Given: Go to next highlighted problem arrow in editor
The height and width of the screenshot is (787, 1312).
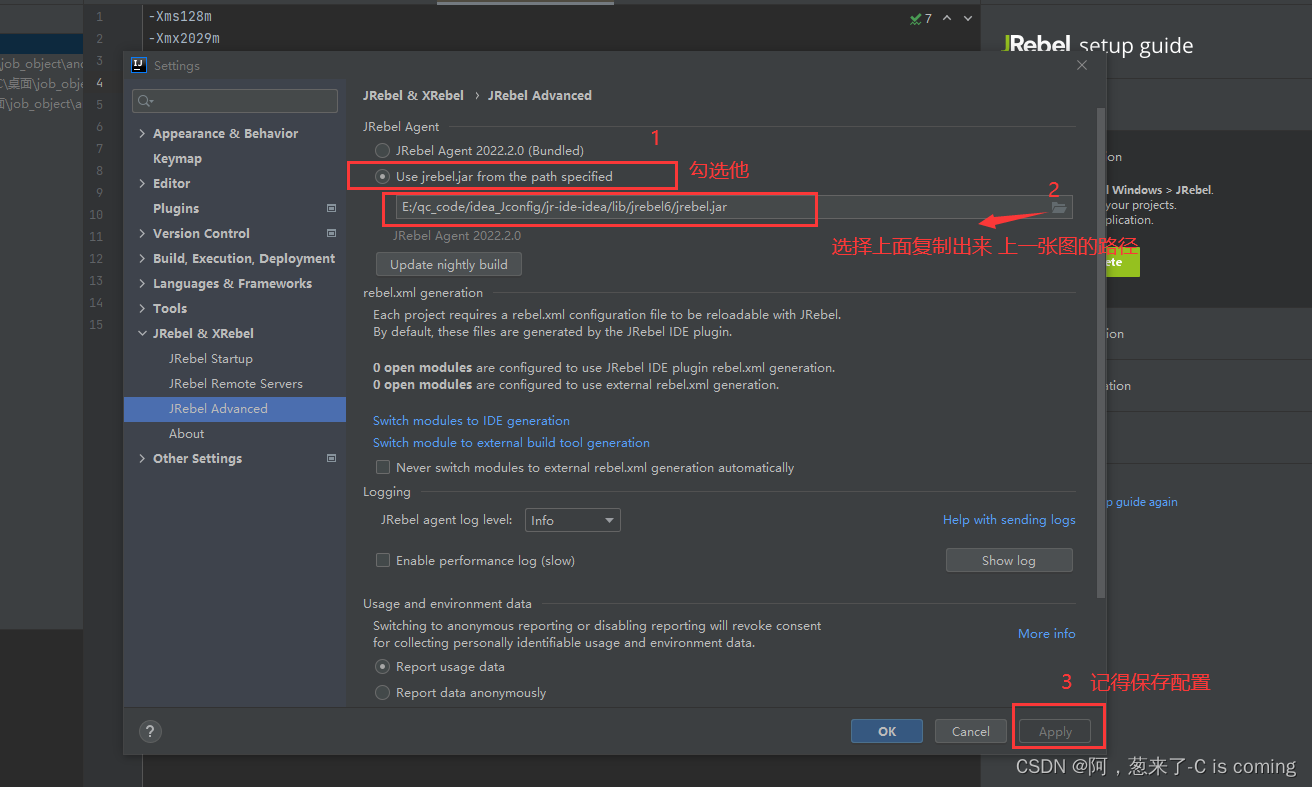Looking at the screenshot, I should [x=969, y=18].
